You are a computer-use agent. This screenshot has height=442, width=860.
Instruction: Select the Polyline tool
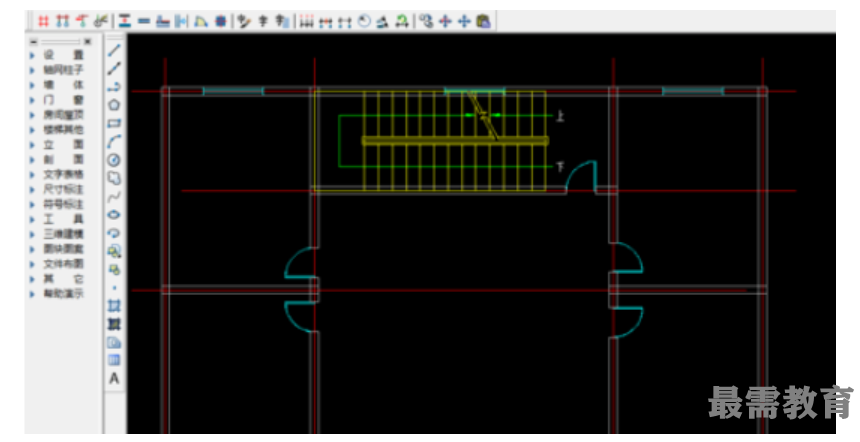114,87
